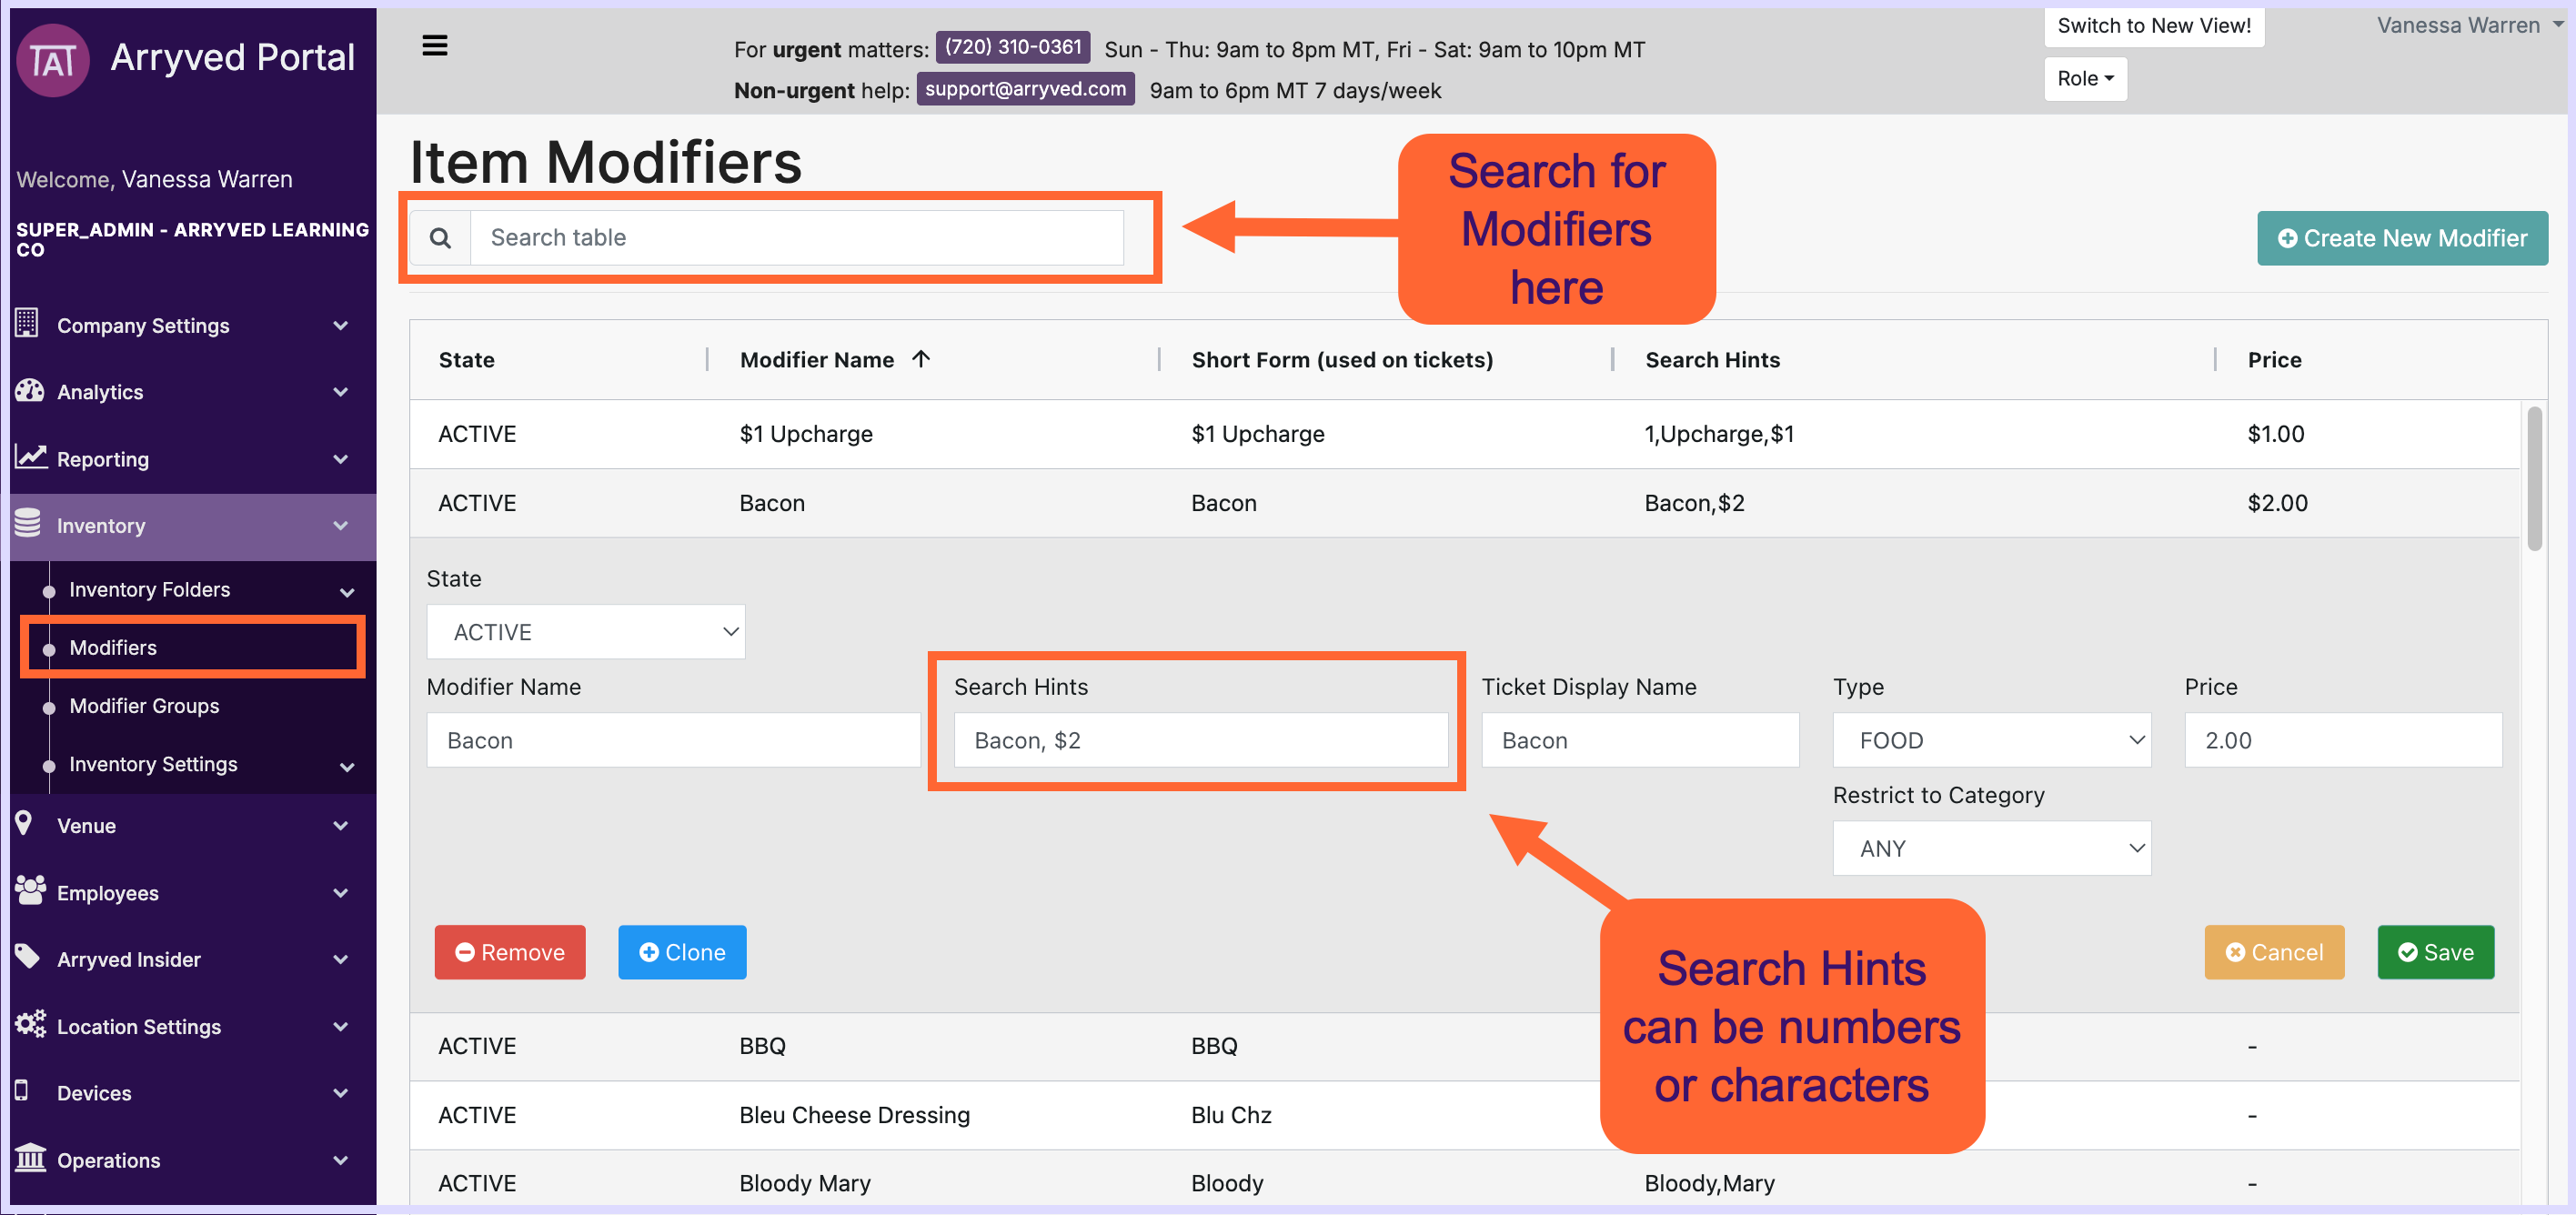Save the modifier changes
Viewport: 2576px width, 1215px height.
point(2435,952)
